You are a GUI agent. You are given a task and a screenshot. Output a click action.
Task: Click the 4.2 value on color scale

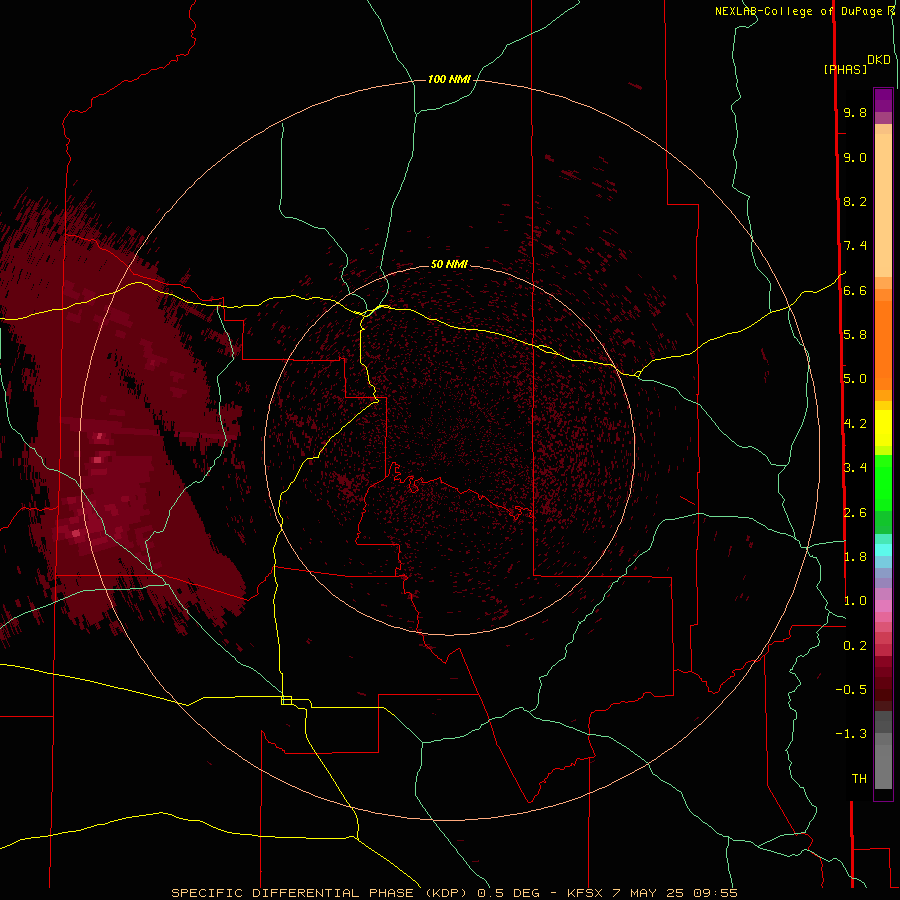855,424
